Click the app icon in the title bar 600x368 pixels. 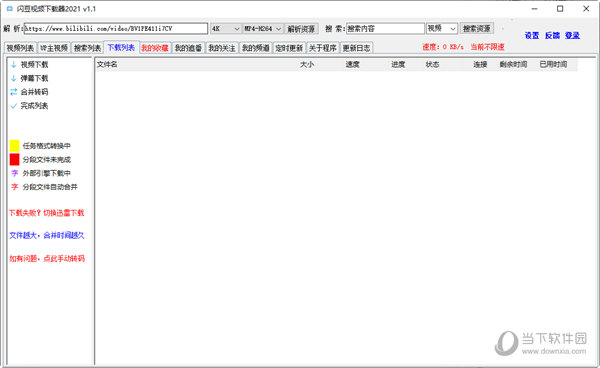click(9, 8)
